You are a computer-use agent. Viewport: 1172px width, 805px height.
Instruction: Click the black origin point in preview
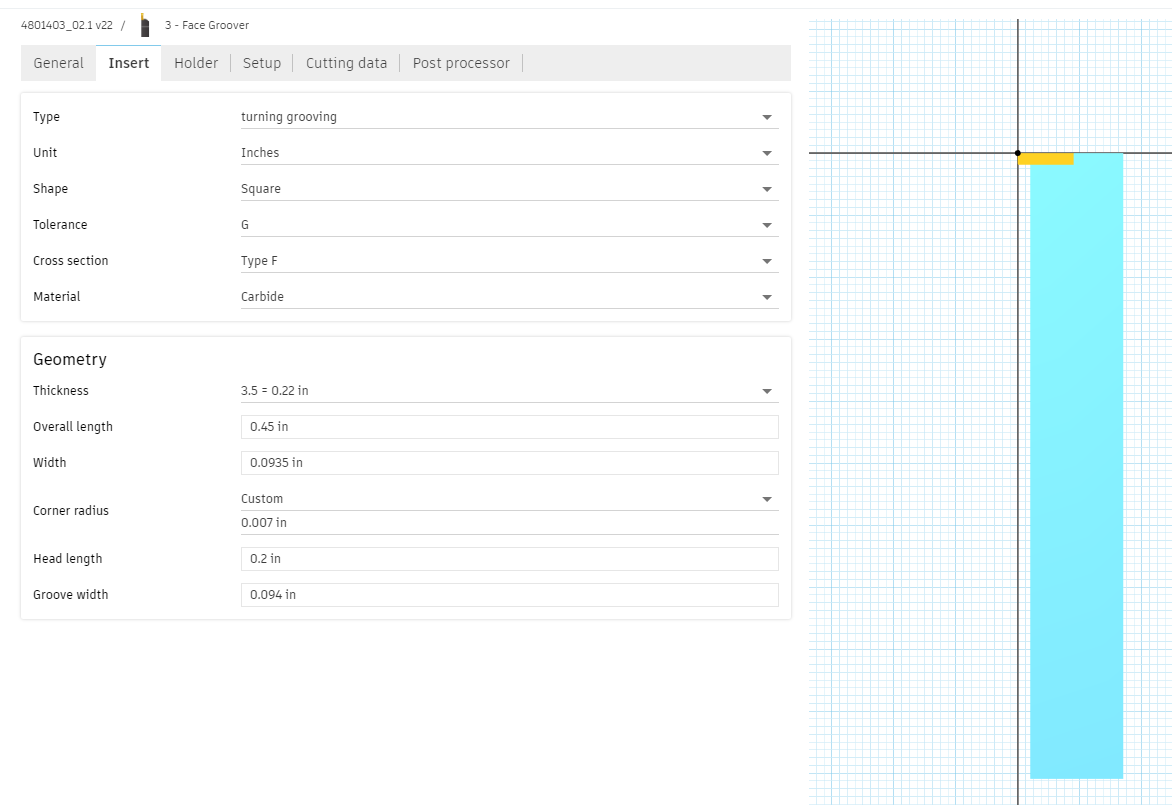click(1018, 153)
